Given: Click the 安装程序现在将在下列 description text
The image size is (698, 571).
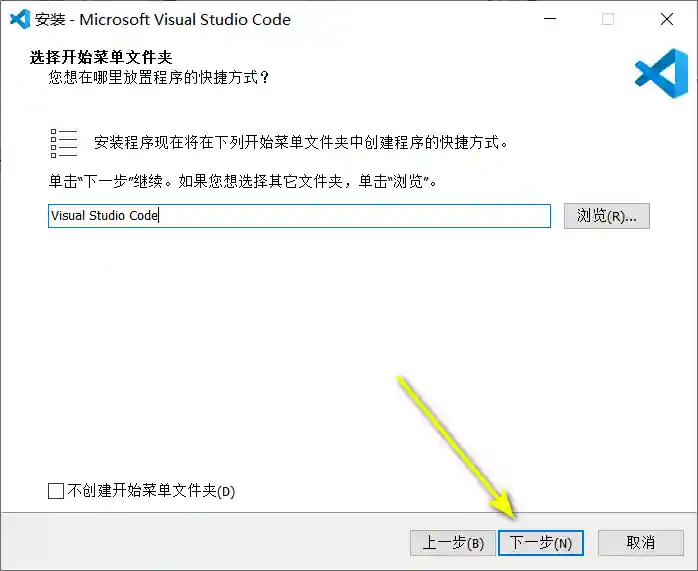Looking at the screenshot, I should 301,143.
